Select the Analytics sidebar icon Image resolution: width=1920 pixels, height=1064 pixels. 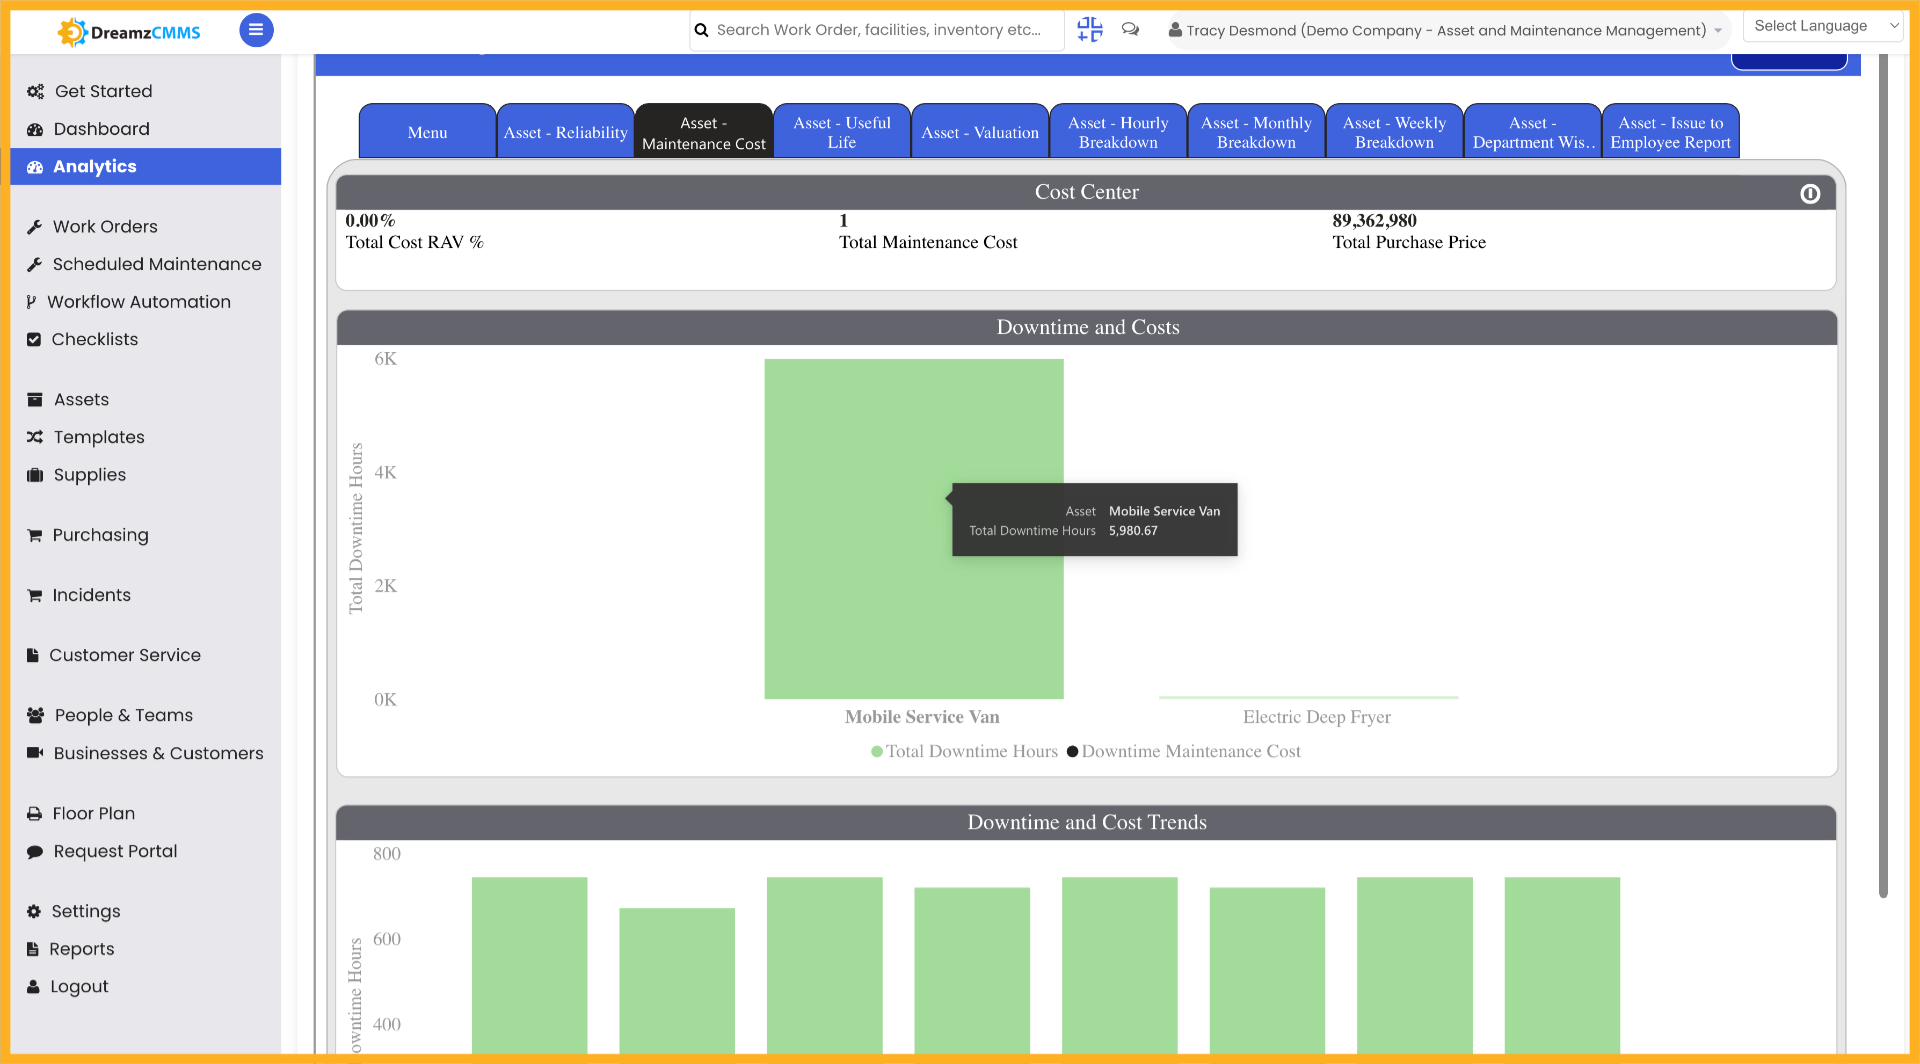click(34, 167)
